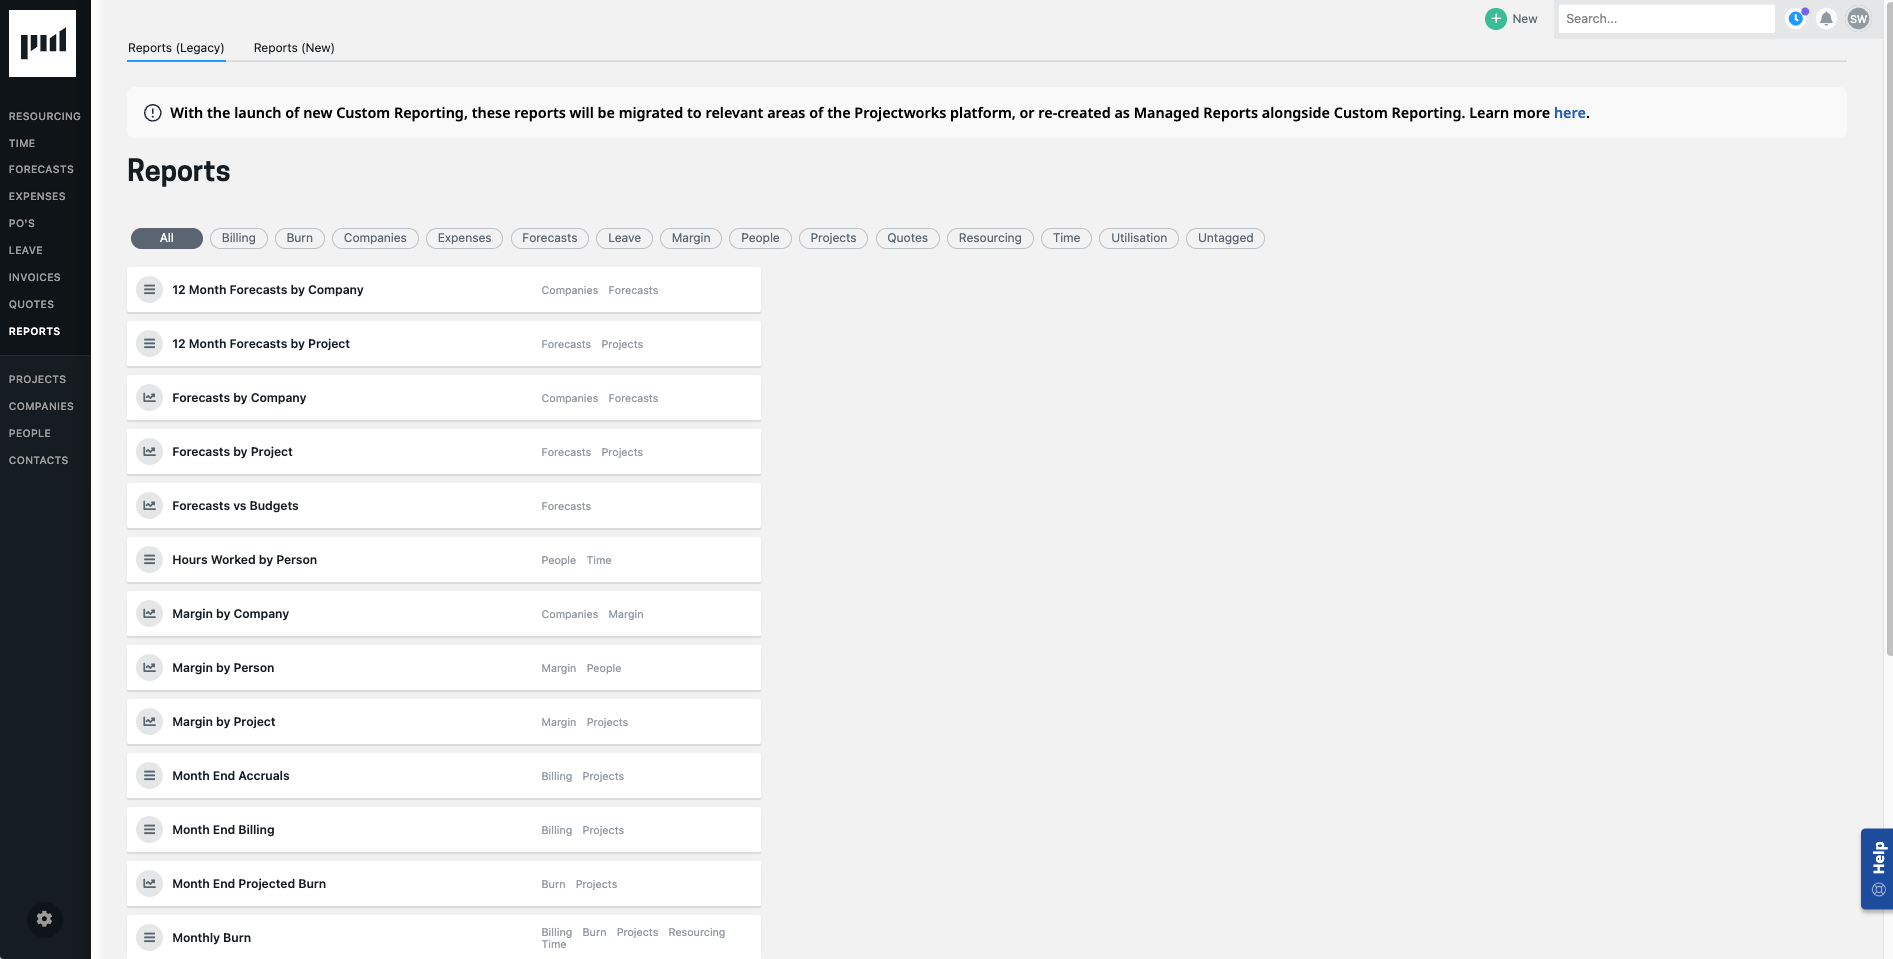Filter reports by Forecasts tag
This screenshot has height=959, width=1893.
[550, 238]
